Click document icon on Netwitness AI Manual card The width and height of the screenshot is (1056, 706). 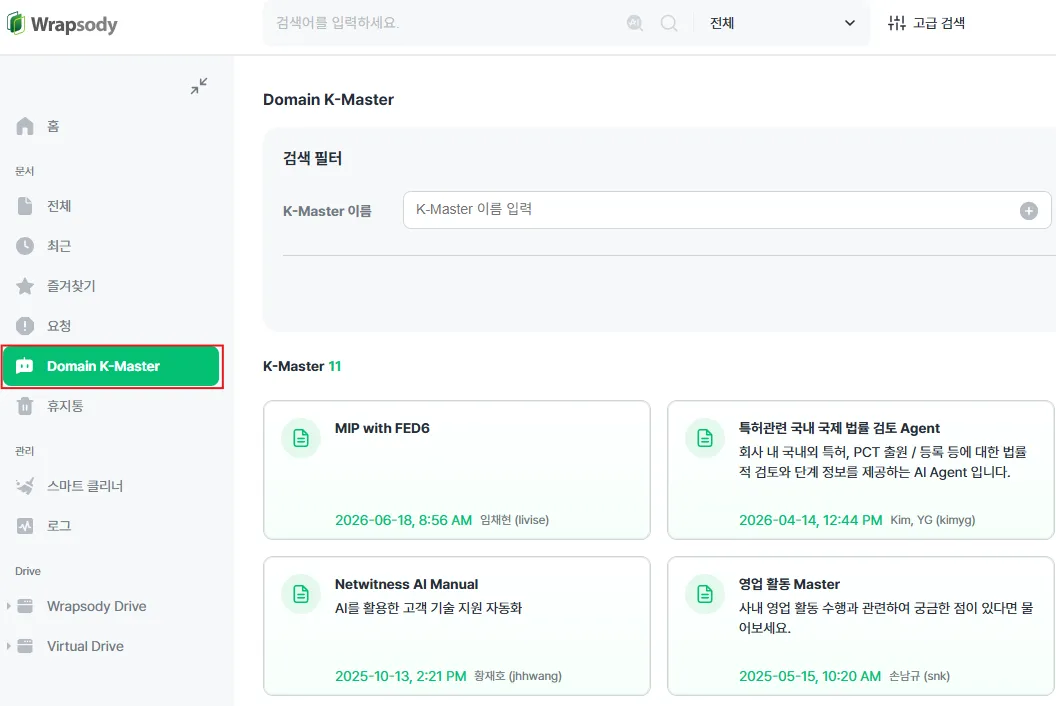[301, 594]
